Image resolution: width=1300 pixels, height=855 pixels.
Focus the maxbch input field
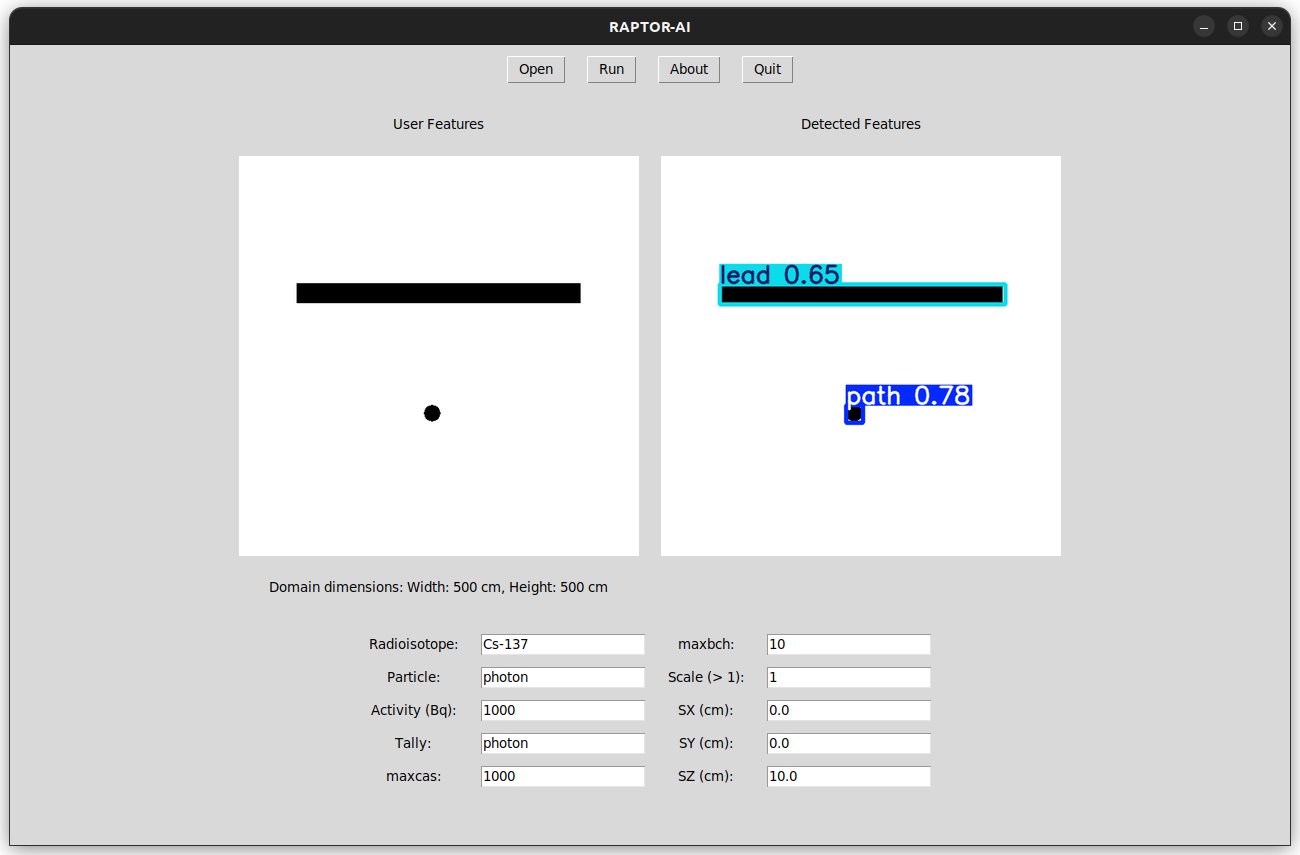tap(848, 645)
